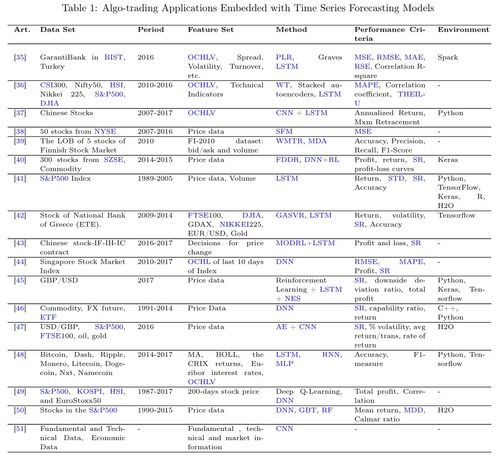Click the MODRL+LSTM method link
Screen dimensions: 499x463
tap(305, 243)
